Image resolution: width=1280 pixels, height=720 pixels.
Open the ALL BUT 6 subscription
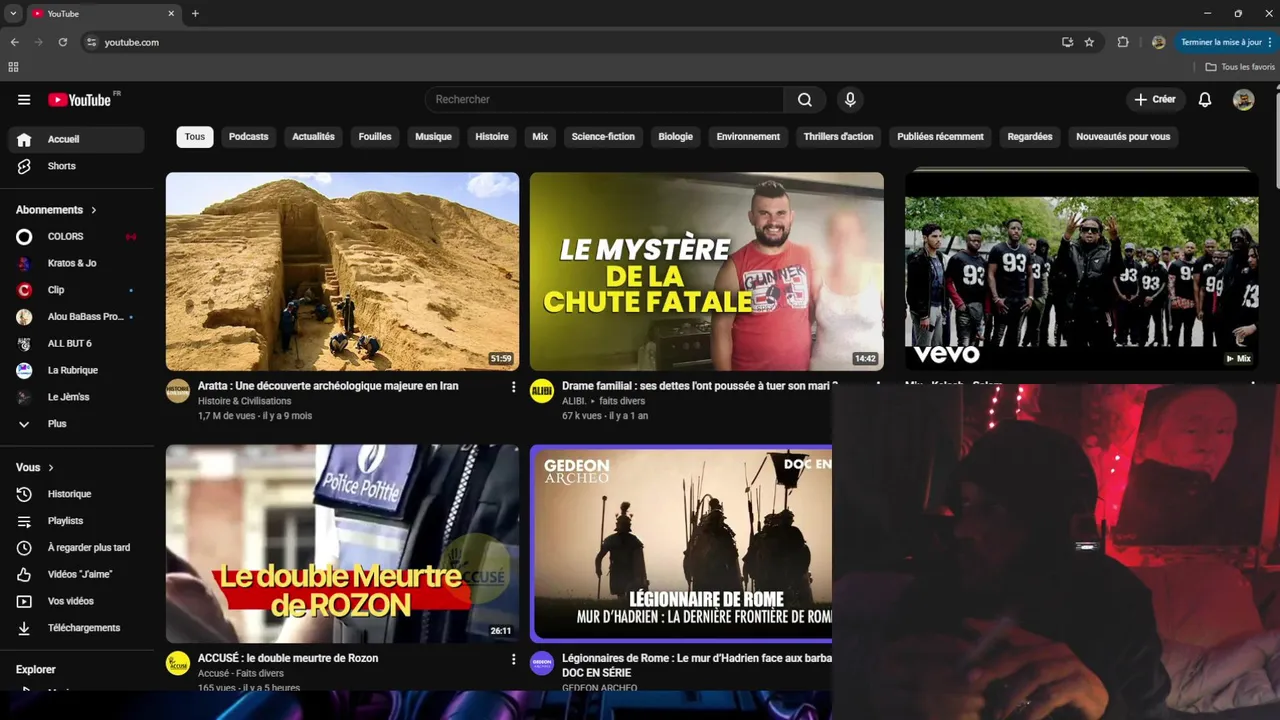[x=76, y=343]
